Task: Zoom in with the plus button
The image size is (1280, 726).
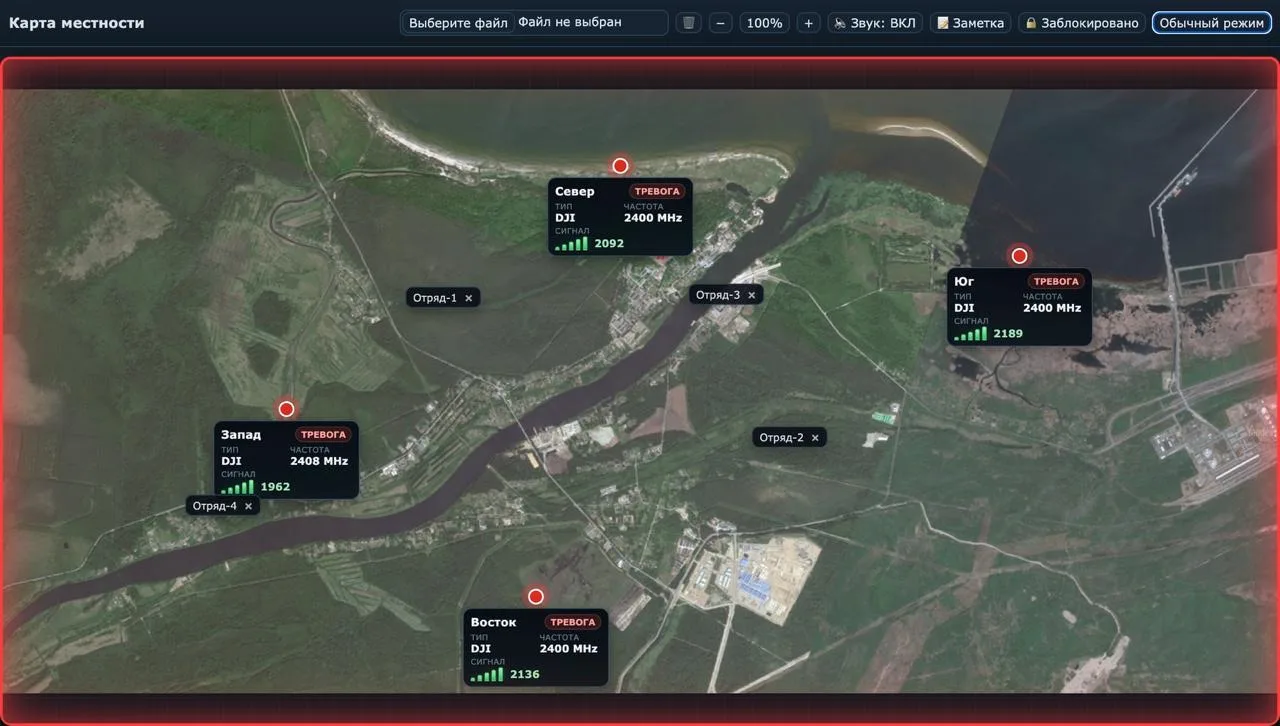Action: (x=809, y=23)
